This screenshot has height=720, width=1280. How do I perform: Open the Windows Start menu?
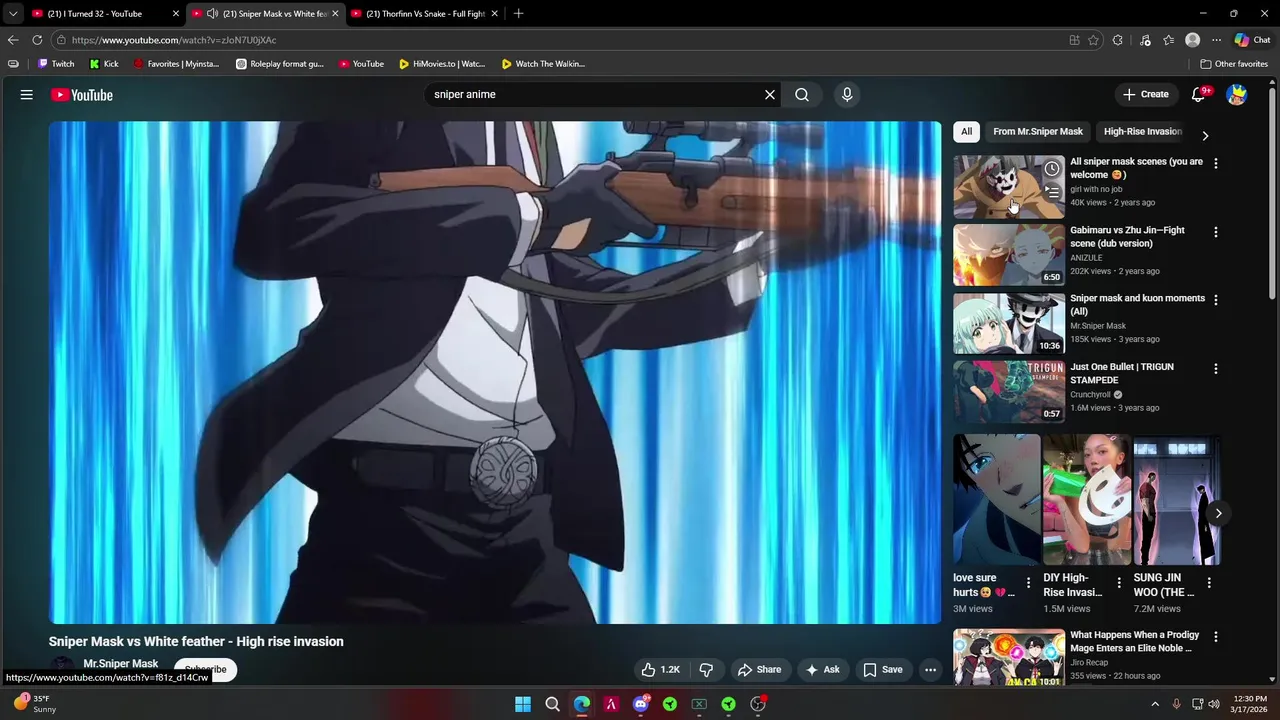[x=523, y=704]
